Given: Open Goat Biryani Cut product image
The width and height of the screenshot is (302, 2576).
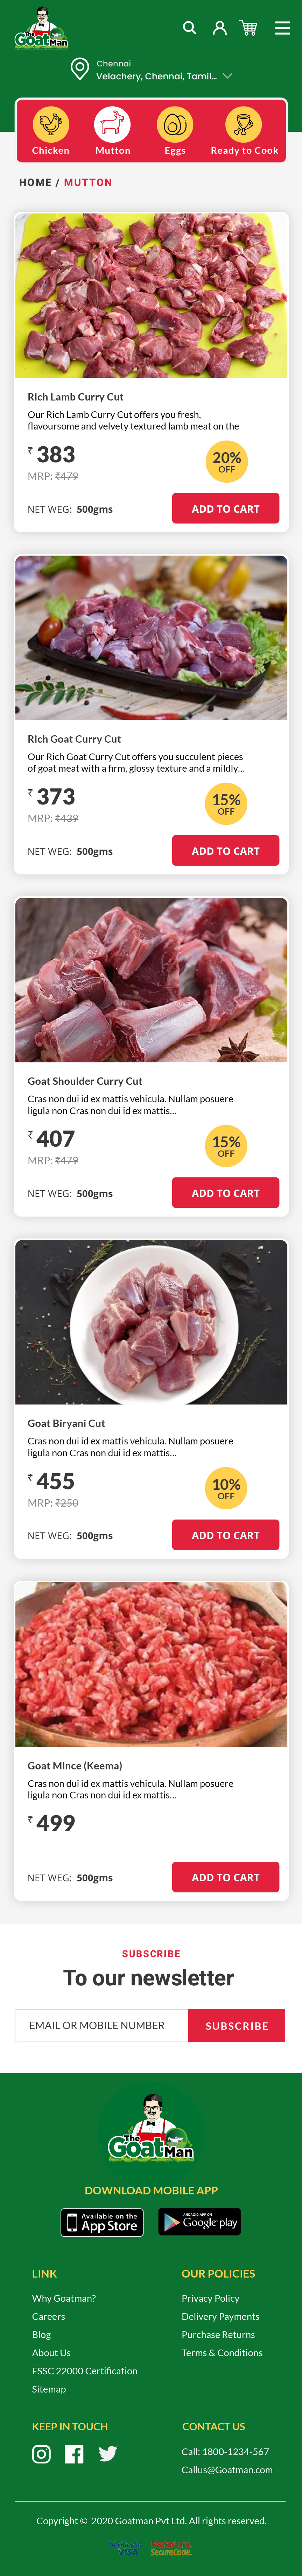Looking at the screenshot, I should coord(151,1322).
